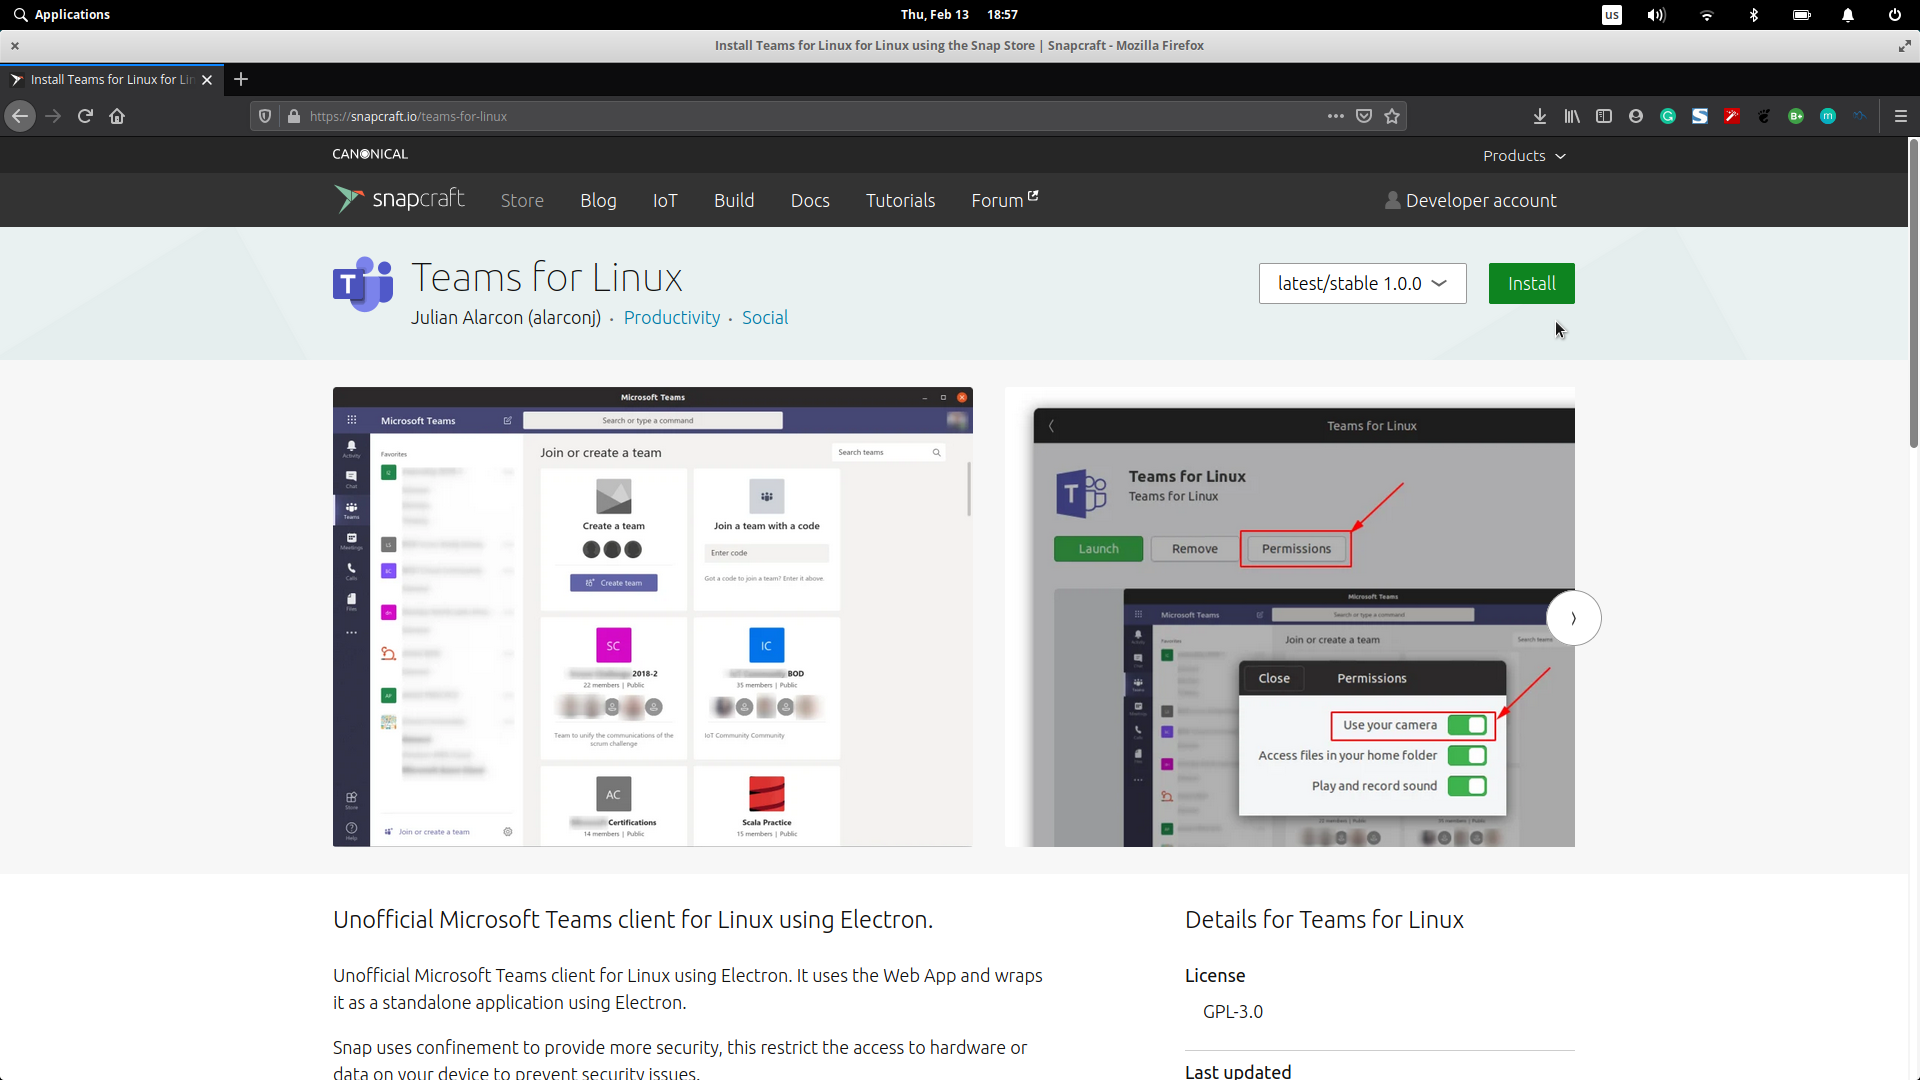Open the notifications bell

[x=1848, y=15]
